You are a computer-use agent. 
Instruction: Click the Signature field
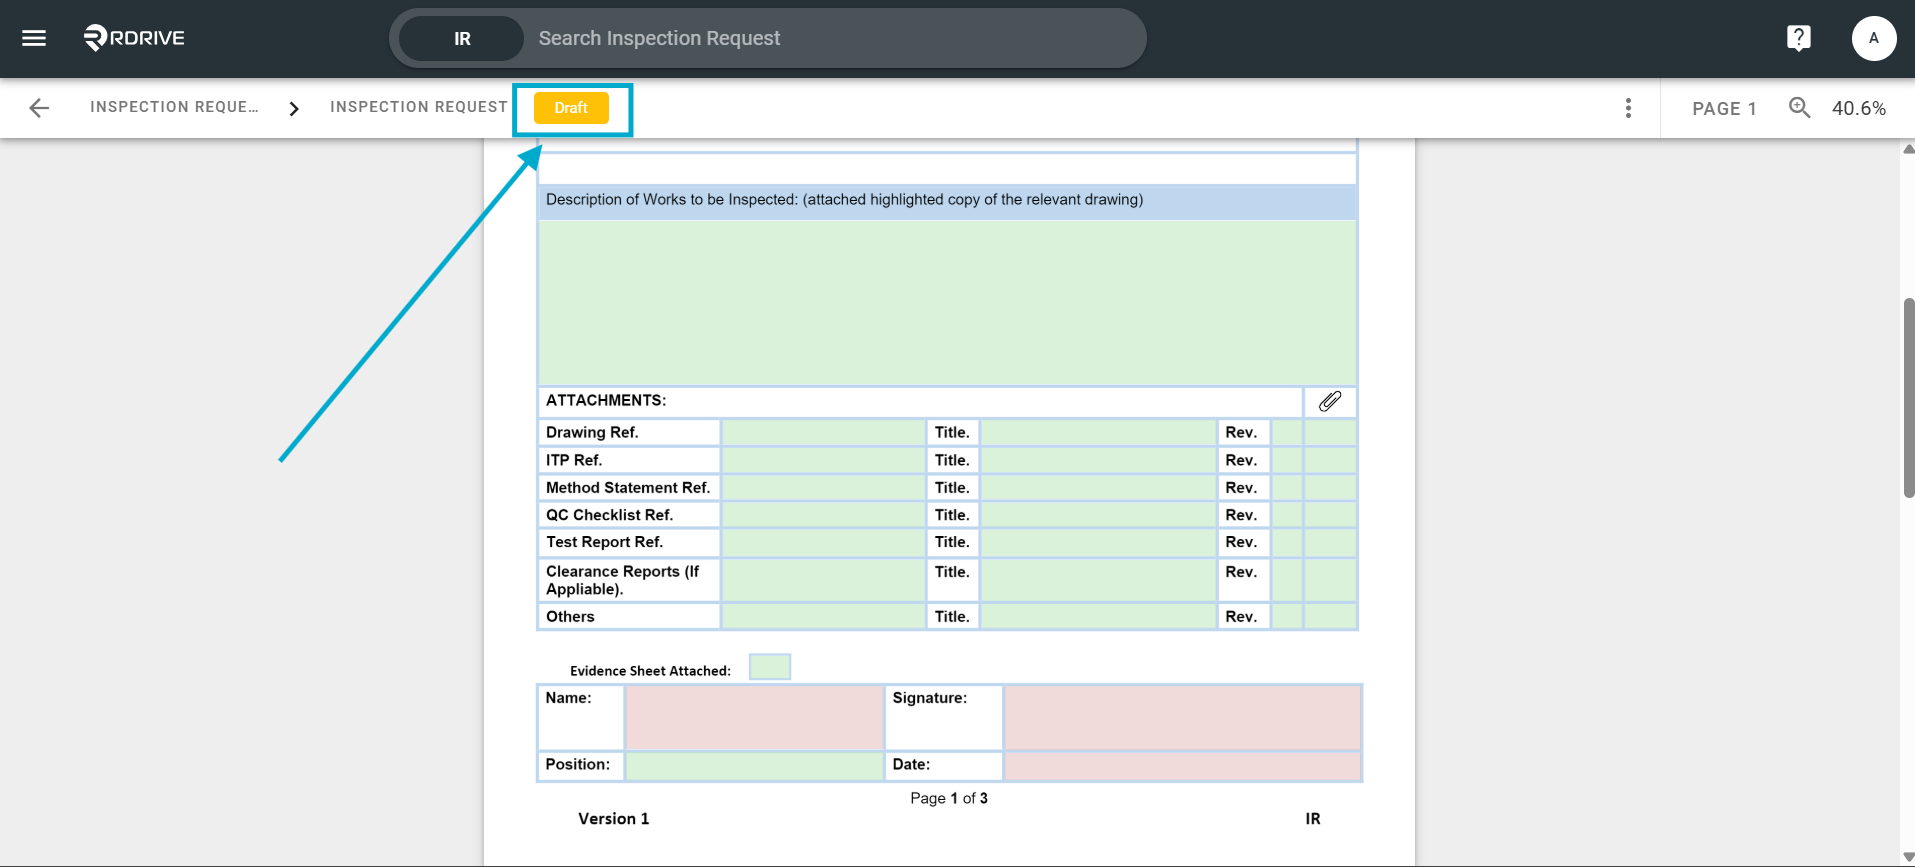pyautogui.click(x=1182, y=717)
